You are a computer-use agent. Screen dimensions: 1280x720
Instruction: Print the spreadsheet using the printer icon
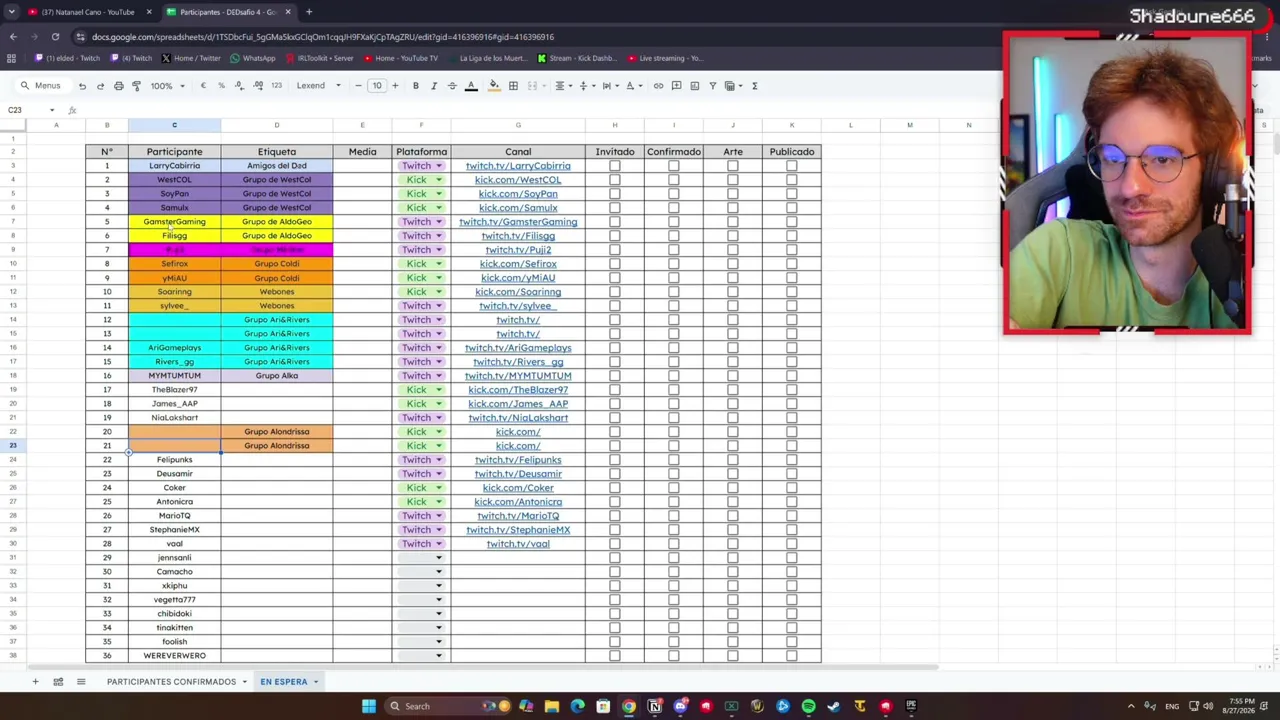pos(118,86)
